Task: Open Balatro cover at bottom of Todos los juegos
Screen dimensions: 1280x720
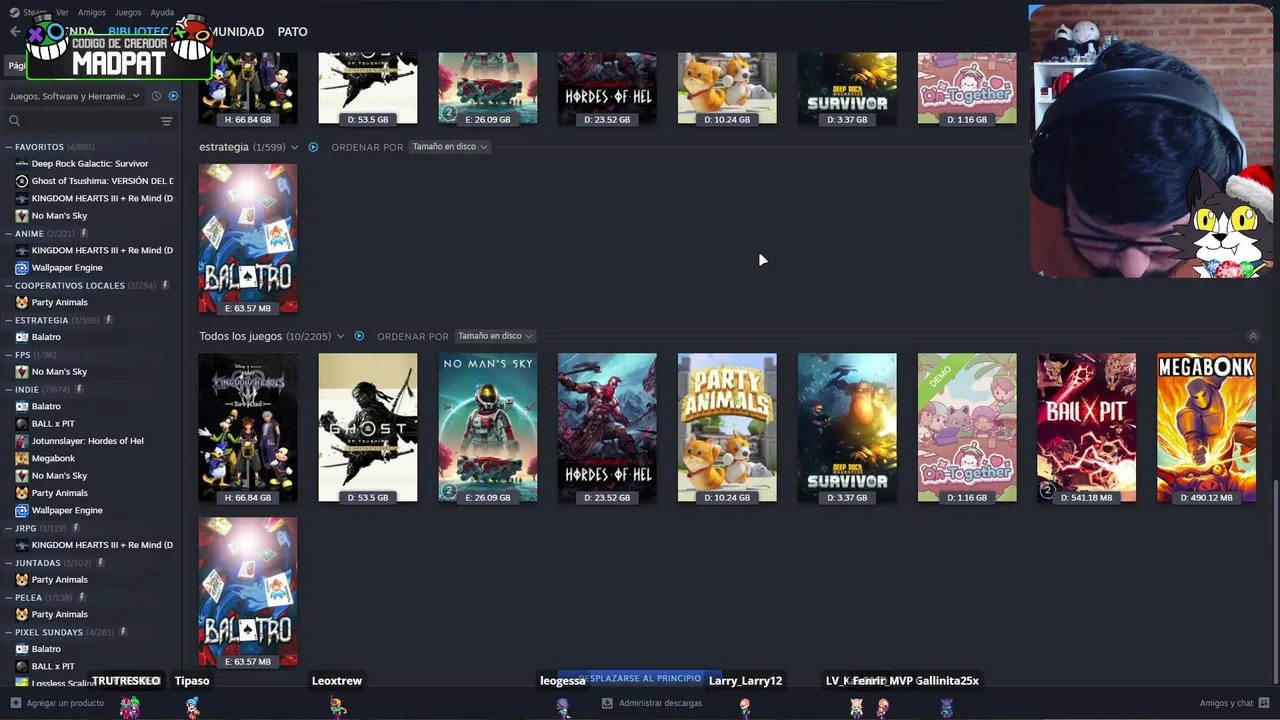Action: tap(248, 591)
